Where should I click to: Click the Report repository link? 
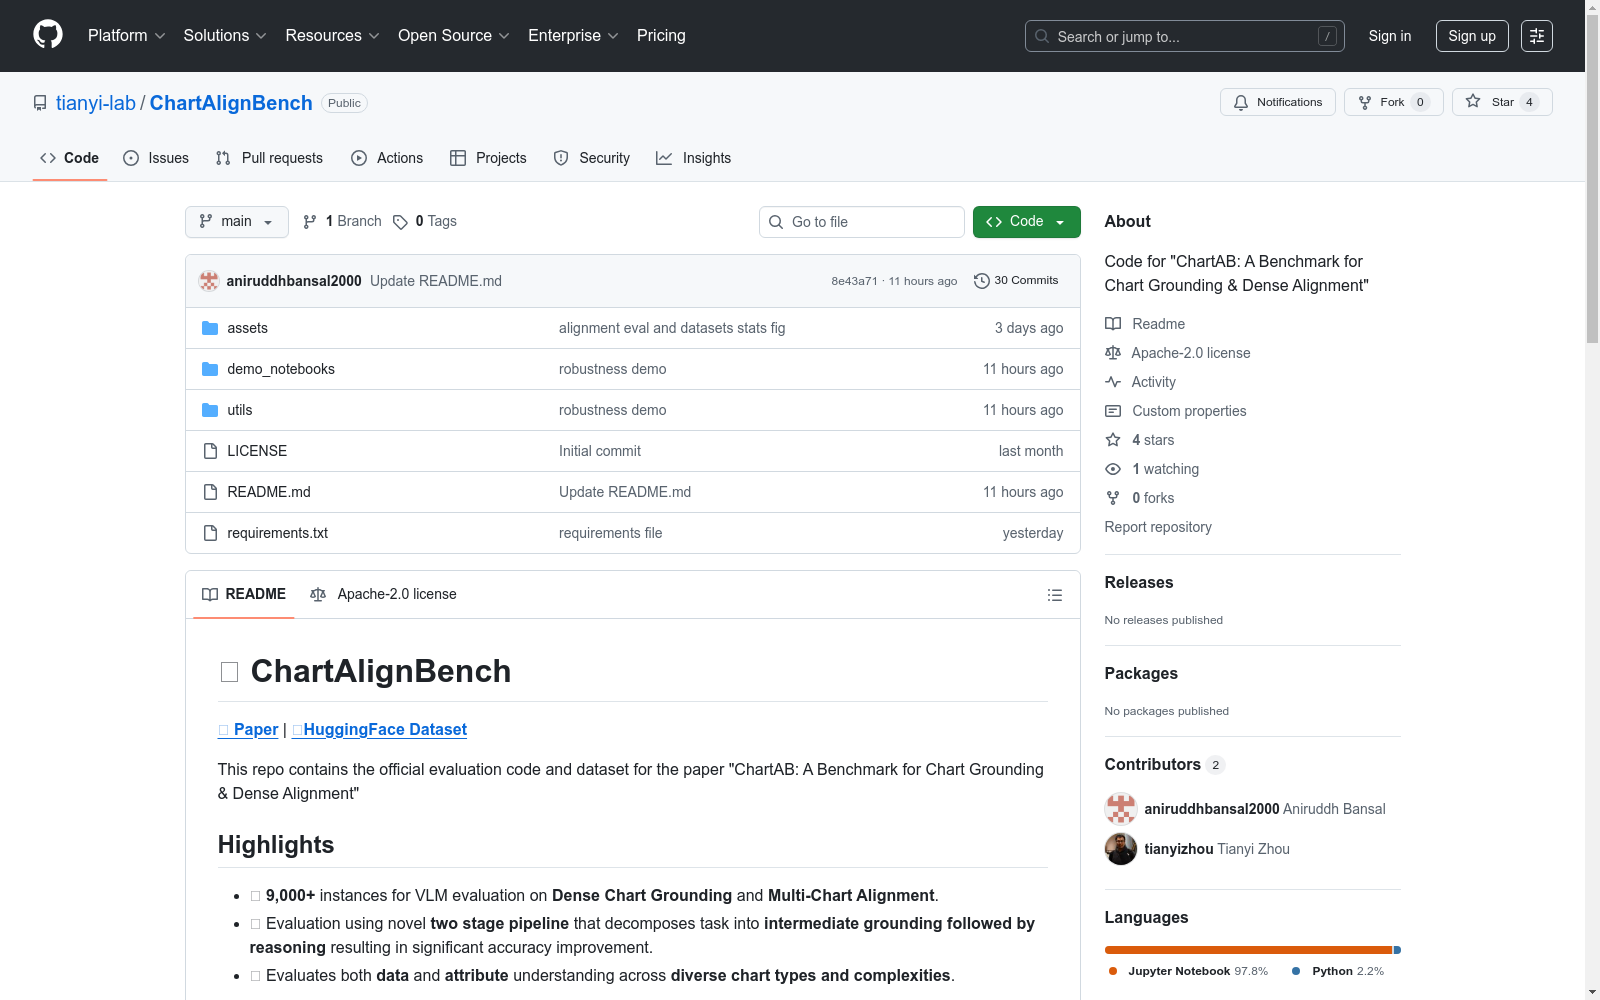click(1158, 527)
